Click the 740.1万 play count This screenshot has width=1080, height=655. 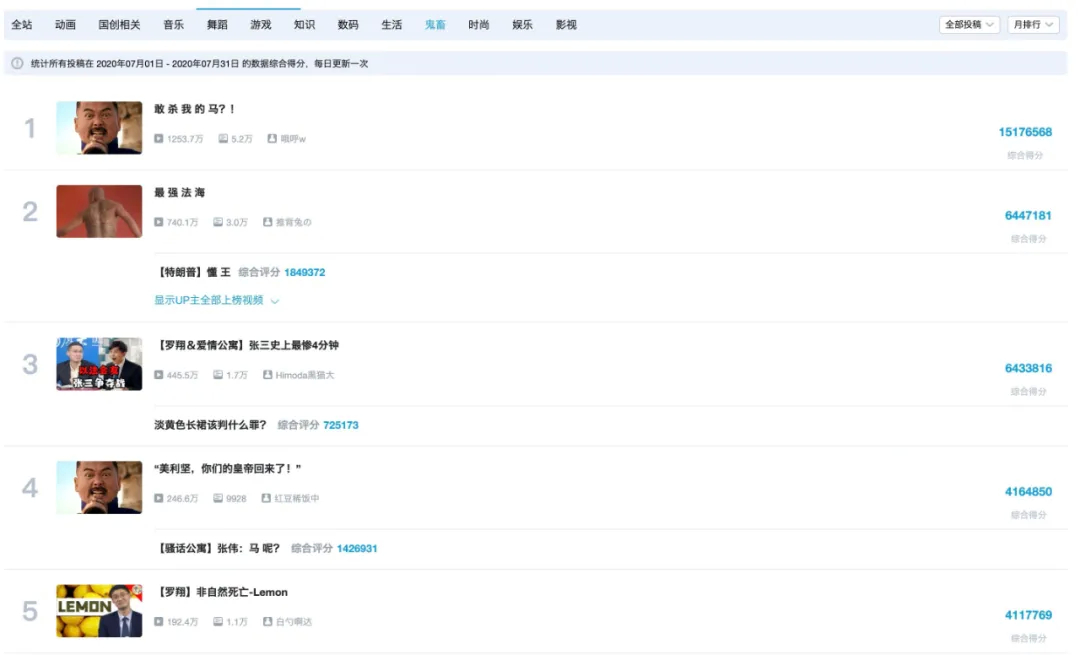click(182, 222)
